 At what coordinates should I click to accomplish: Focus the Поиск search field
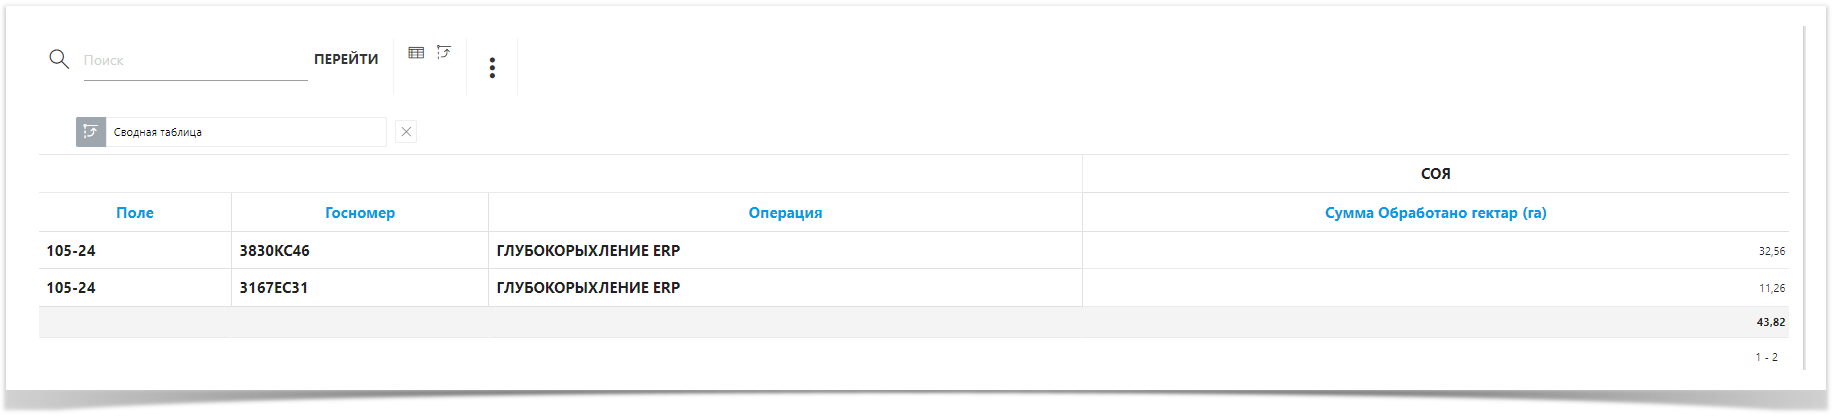[195, 61]
